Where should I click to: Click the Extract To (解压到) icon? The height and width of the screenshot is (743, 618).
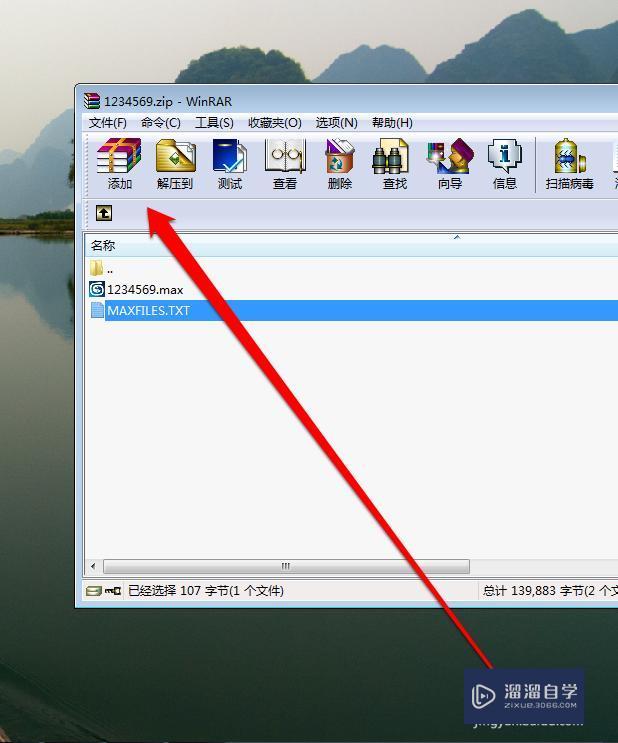tap(175, 163)
